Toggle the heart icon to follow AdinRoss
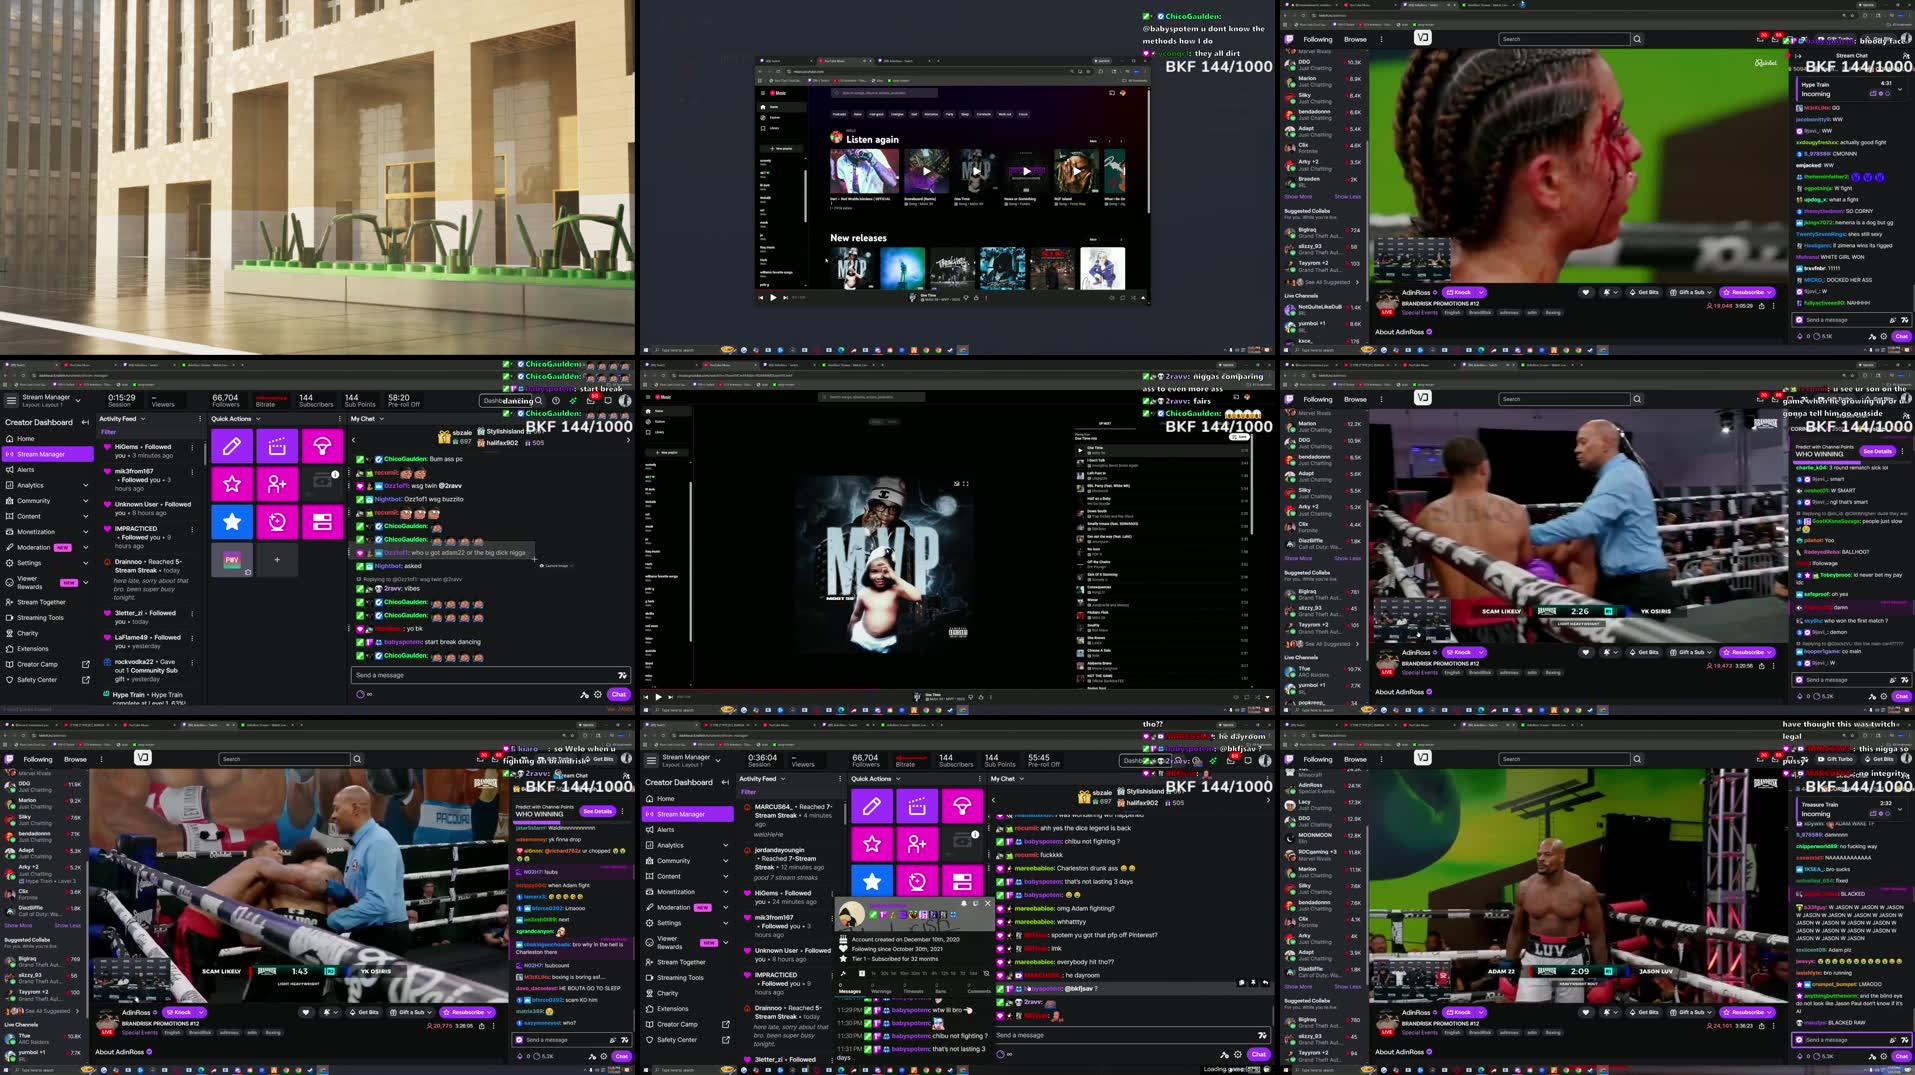 coord(1585,292)
